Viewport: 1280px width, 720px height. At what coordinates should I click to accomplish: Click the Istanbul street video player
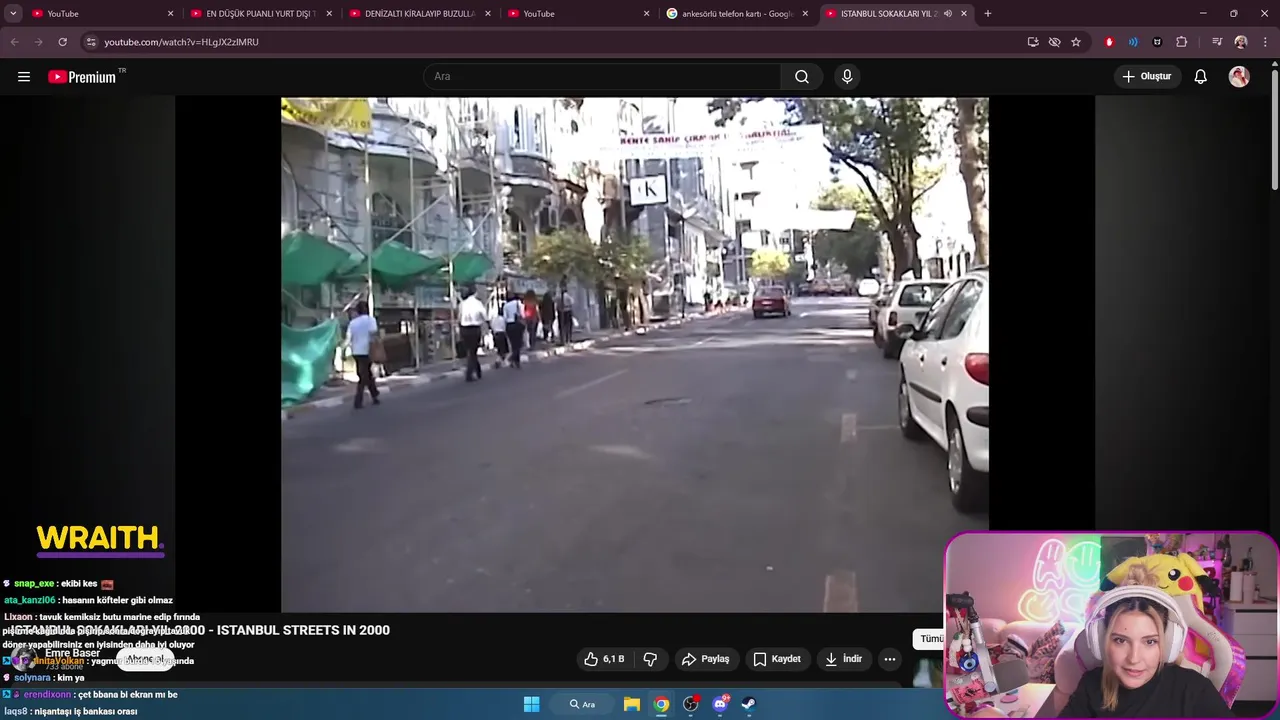point(635,354)
